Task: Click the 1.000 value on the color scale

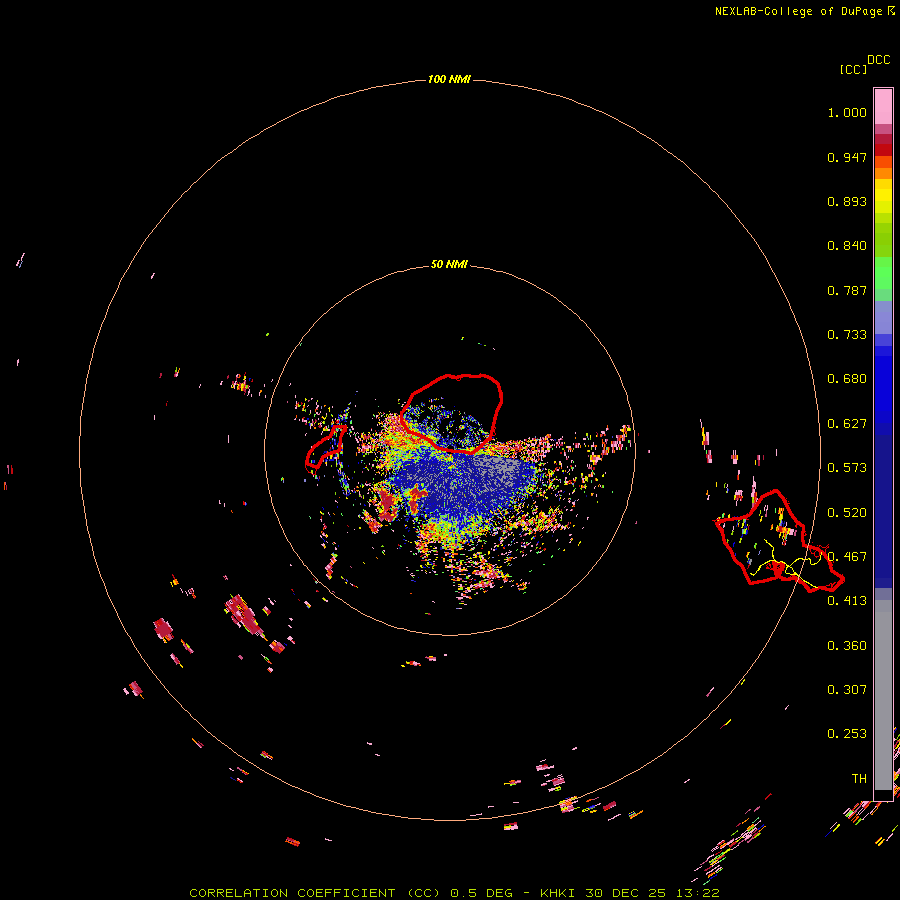Action: [847, 112]
